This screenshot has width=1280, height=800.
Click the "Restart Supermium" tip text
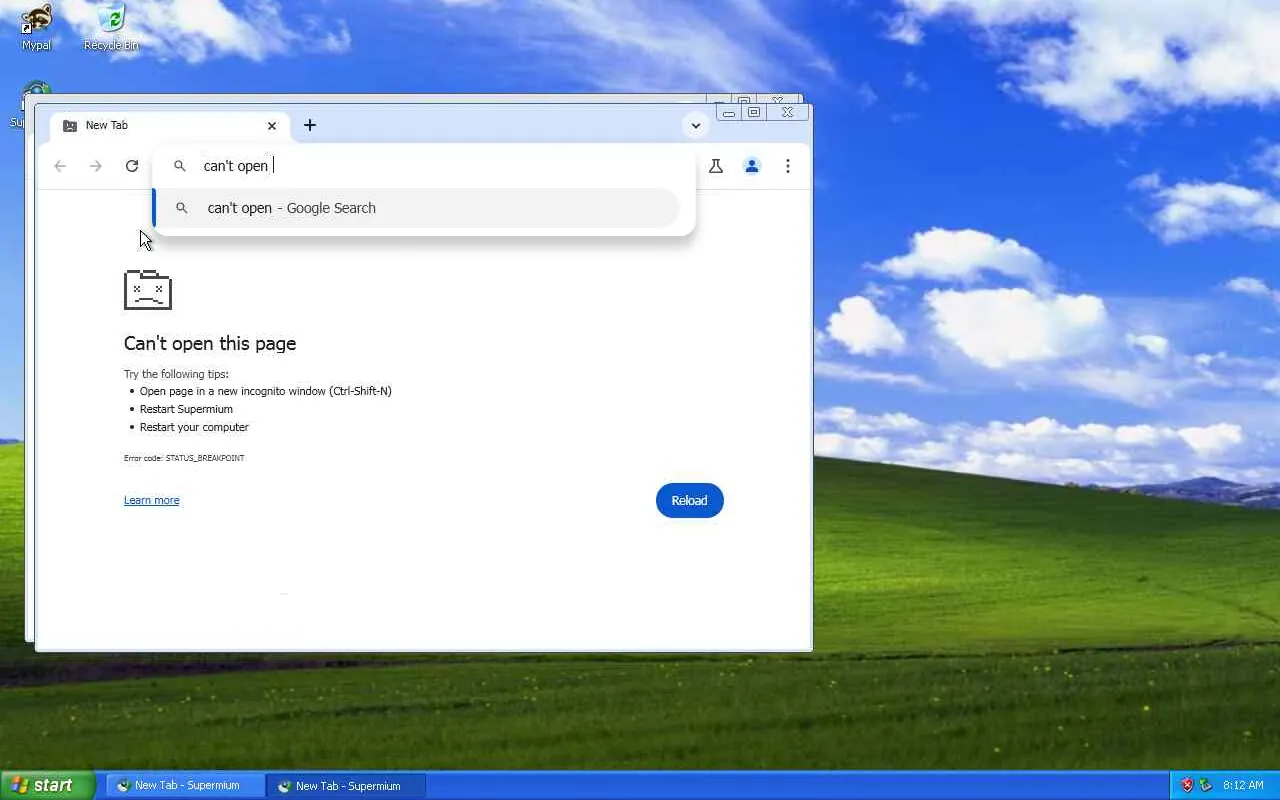(186, 409)
